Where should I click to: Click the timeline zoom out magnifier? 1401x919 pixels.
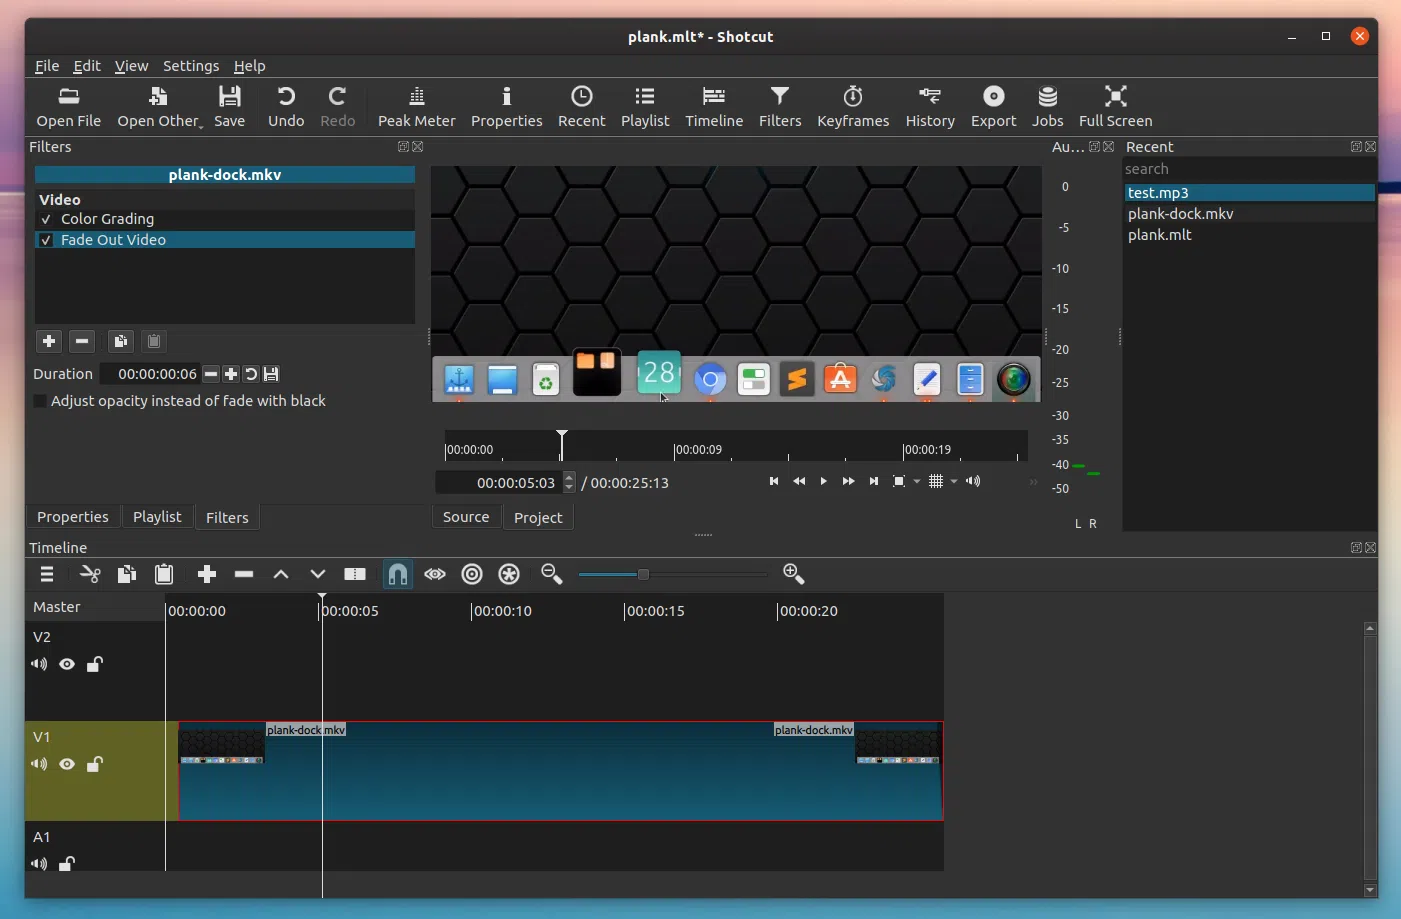click(x=551, y=574)
